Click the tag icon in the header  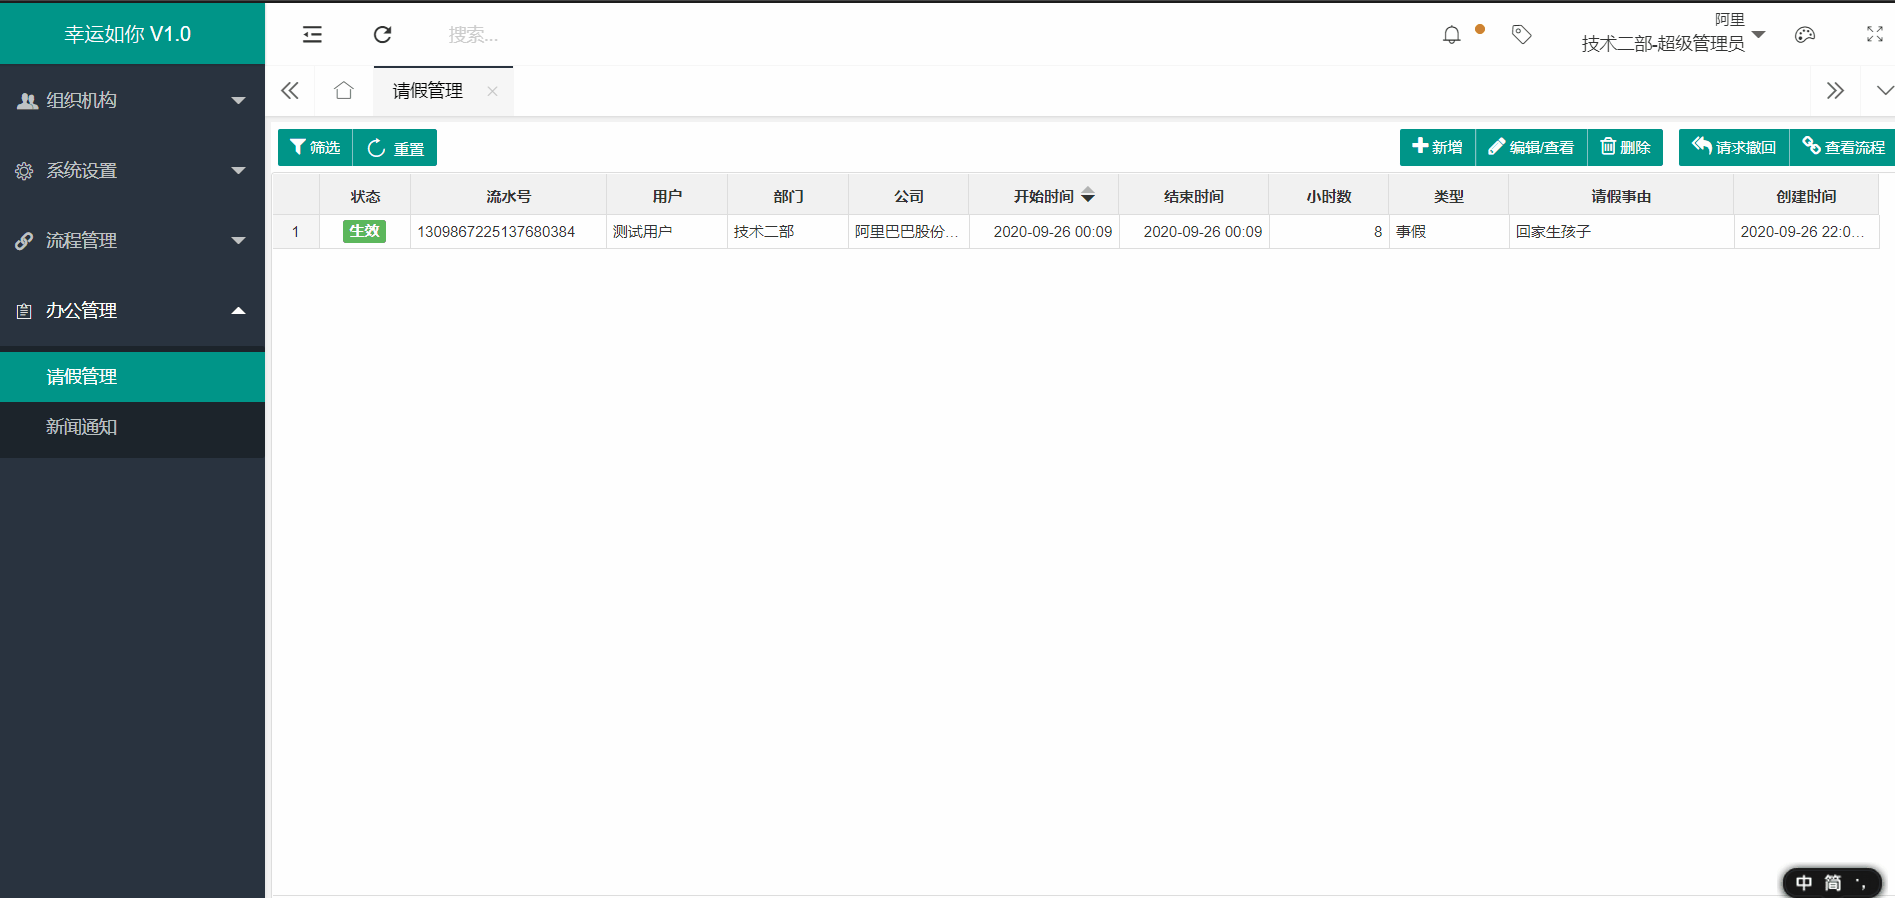click(1521, 35)
